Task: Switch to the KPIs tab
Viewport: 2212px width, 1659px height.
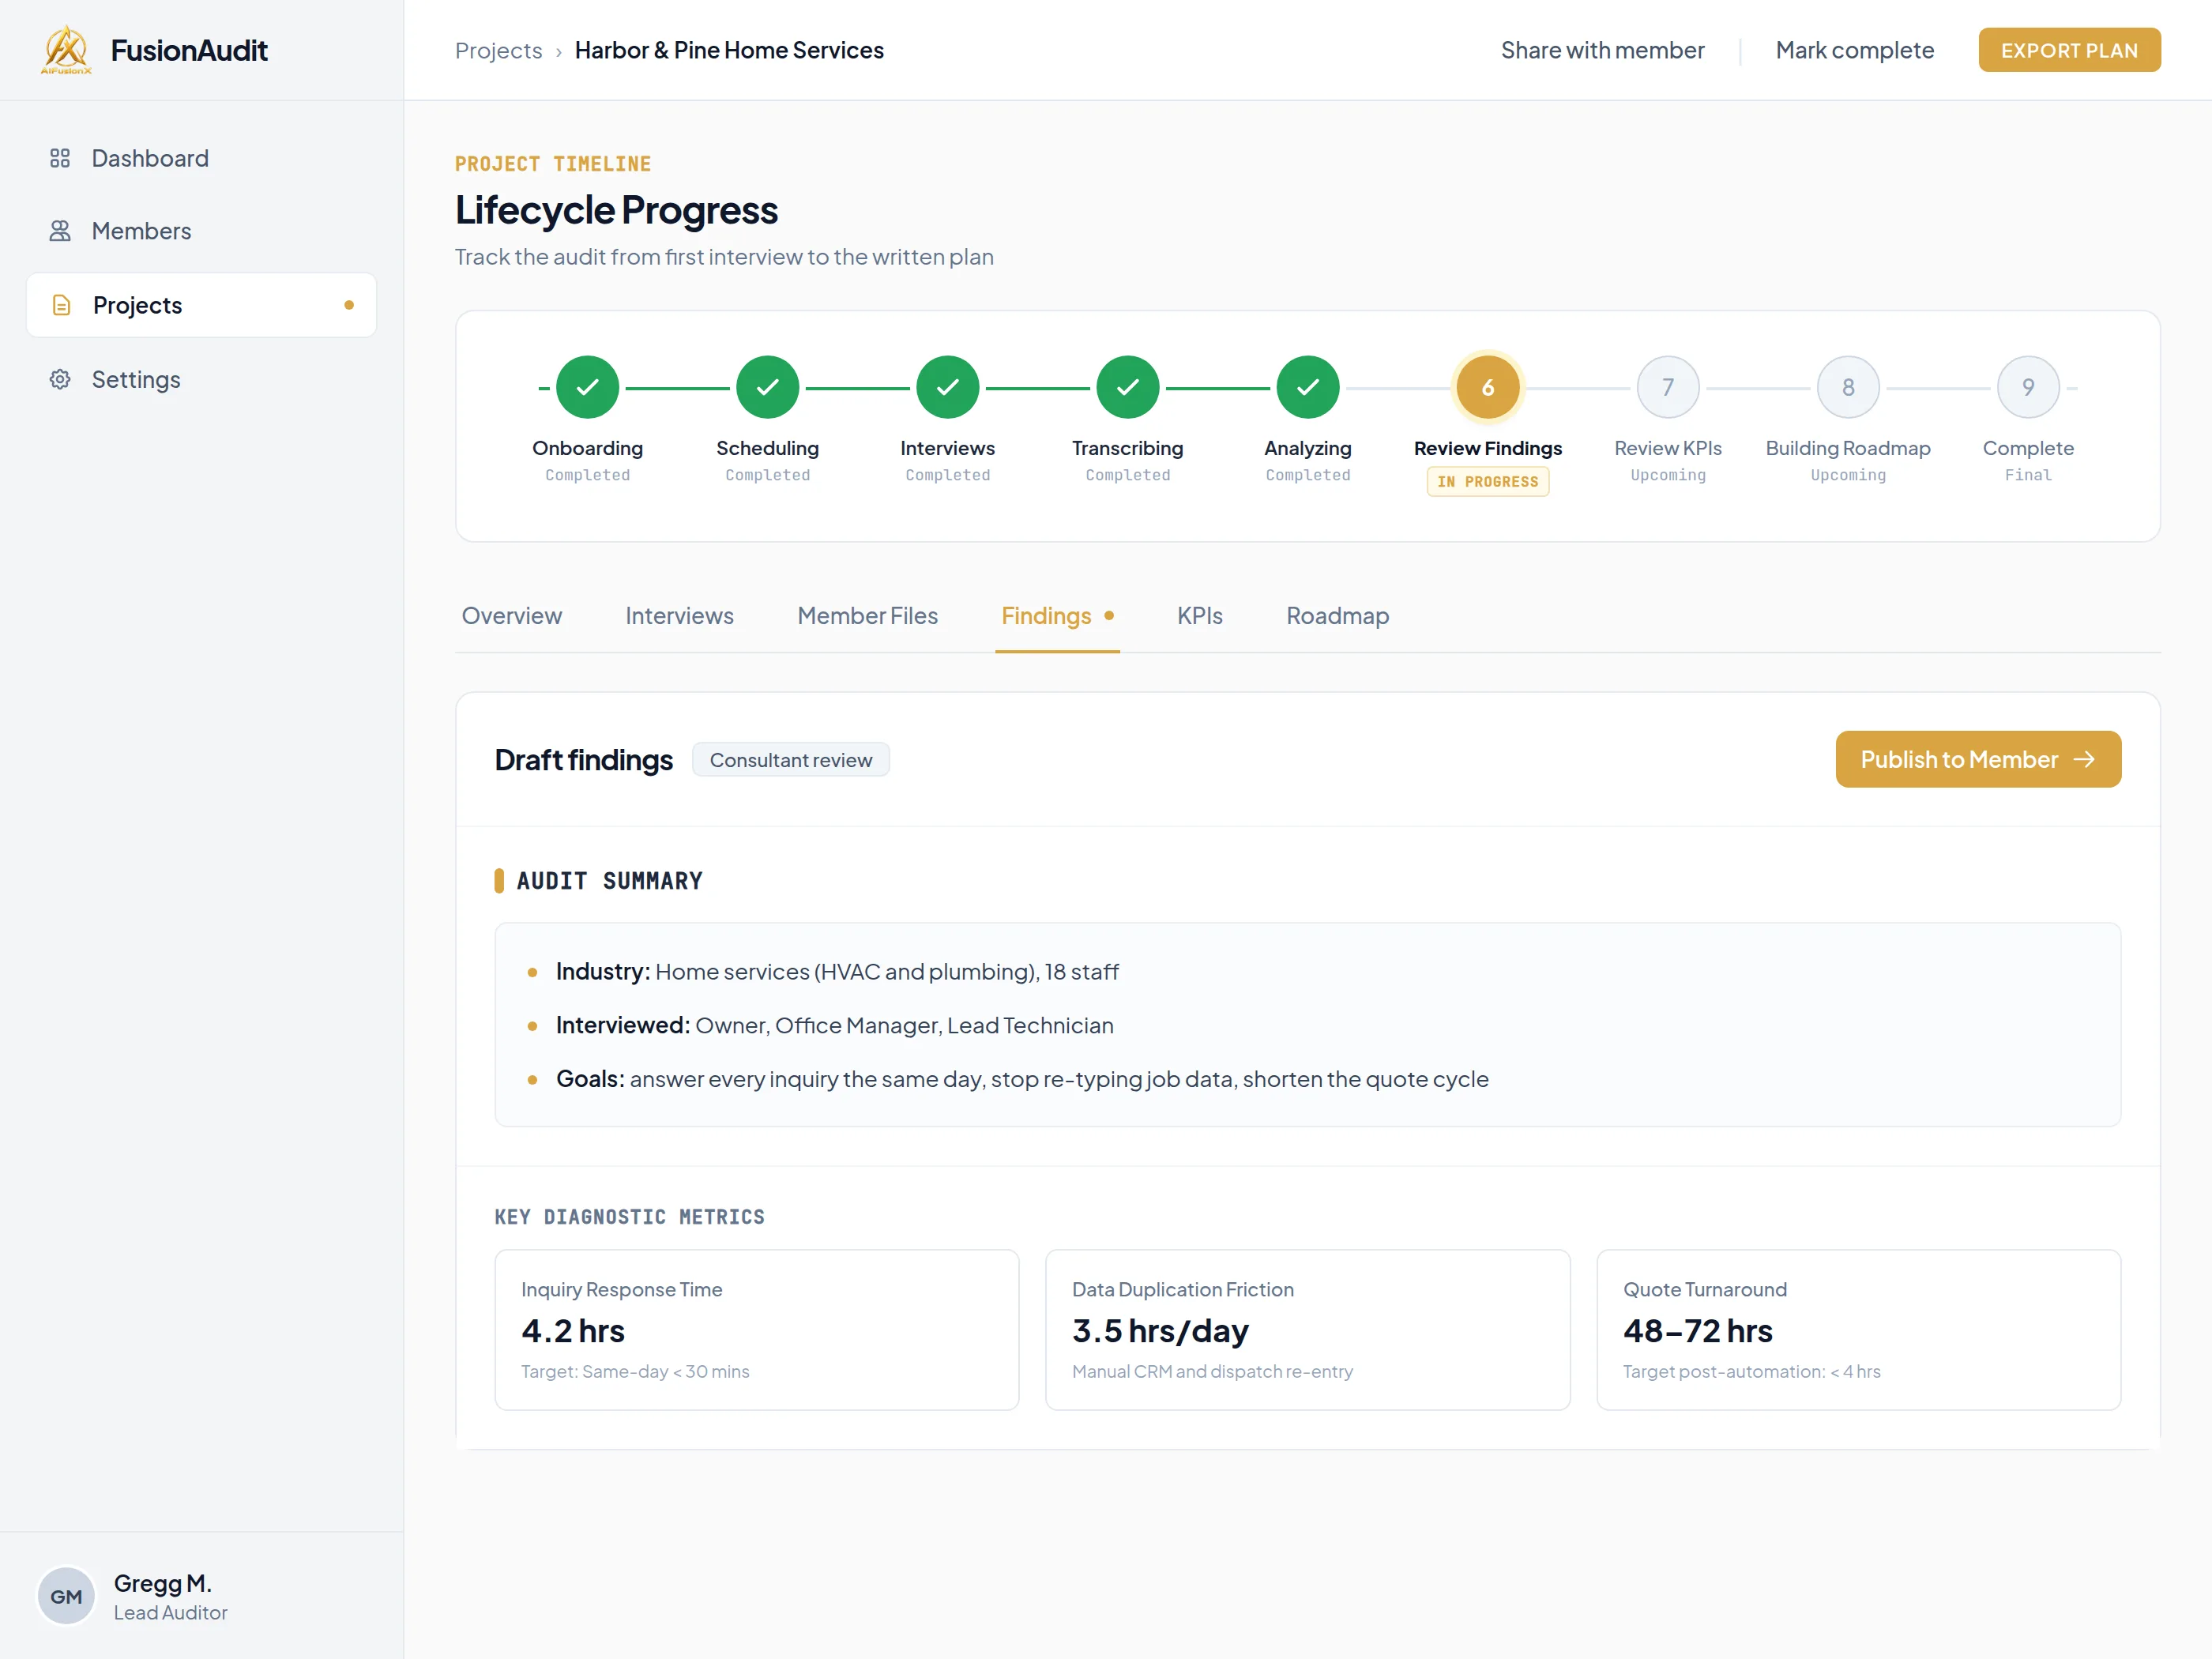Action: tap(1199, 616)
